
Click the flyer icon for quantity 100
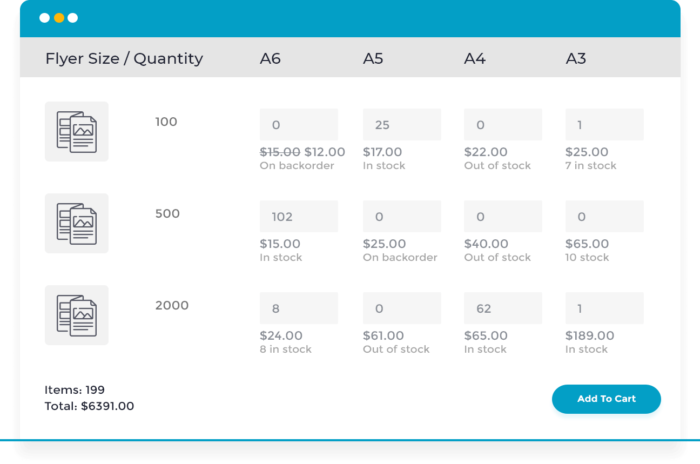click(x=76, y=131)
